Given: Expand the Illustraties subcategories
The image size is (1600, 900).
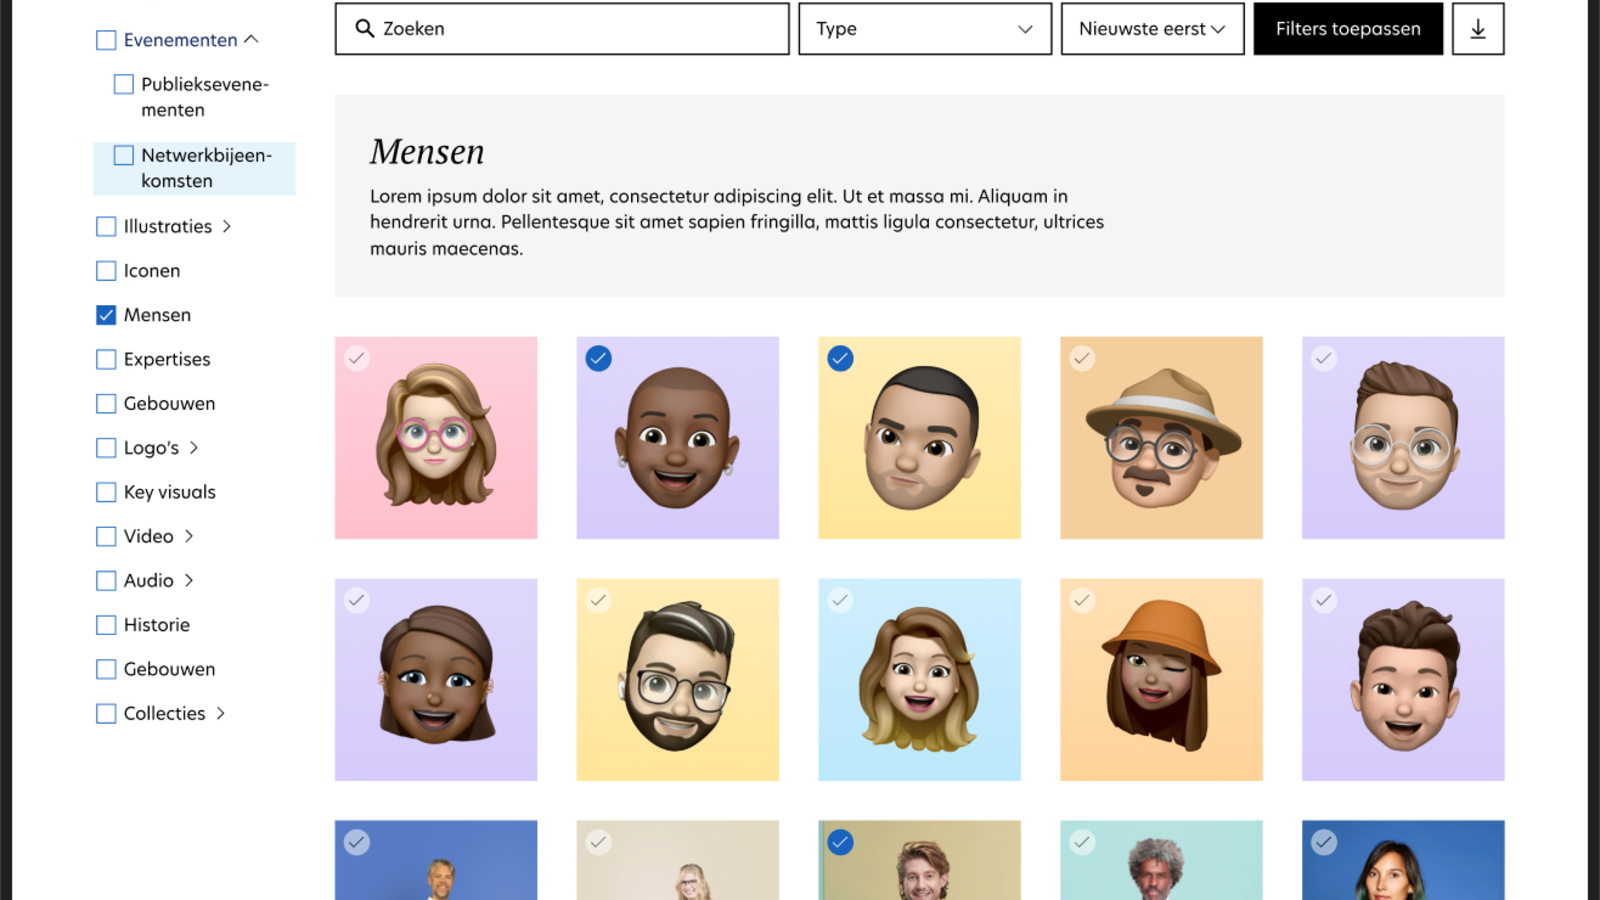Looking at the screenshot, I should tap(227, 227).
